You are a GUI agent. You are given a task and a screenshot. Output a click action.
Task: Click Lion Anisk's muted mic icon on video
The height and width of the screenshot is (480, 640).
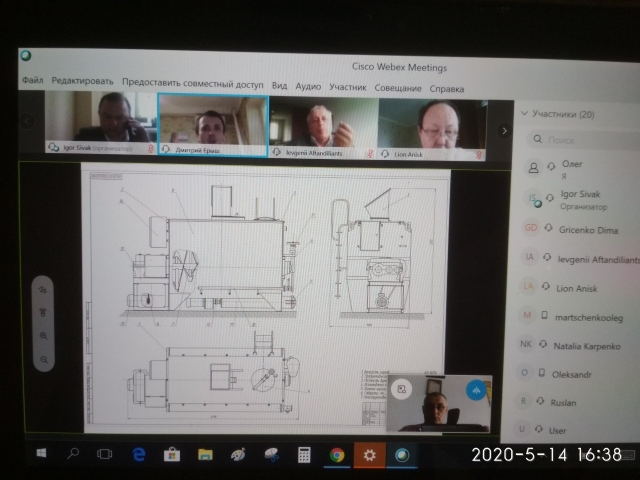tap(479, 155)
